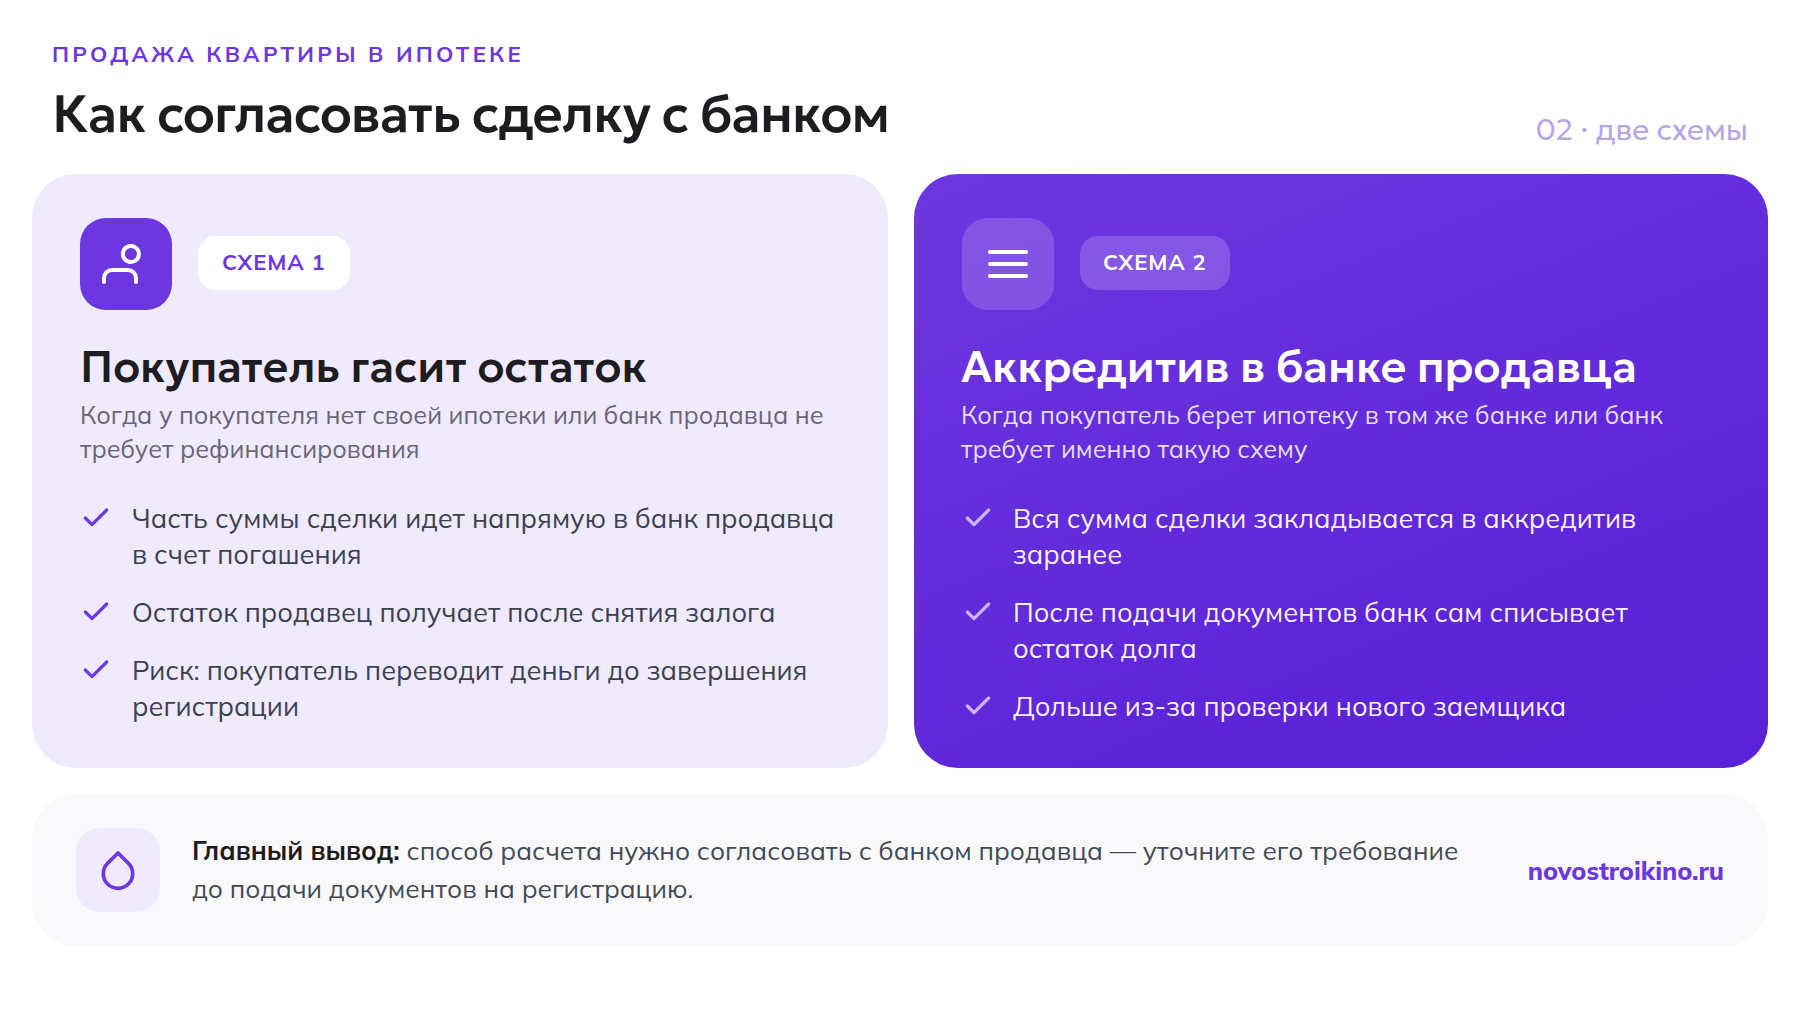Click text 'до подачи документов на регистрацию.'
This screenshot has width=1800, height=1012.
443,890
